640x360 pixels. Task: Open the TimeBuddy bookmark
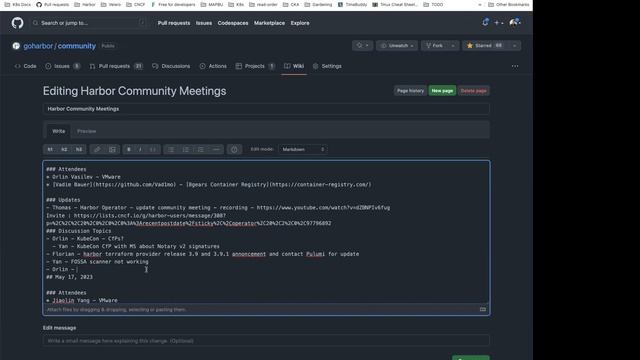tap(353, 4)
